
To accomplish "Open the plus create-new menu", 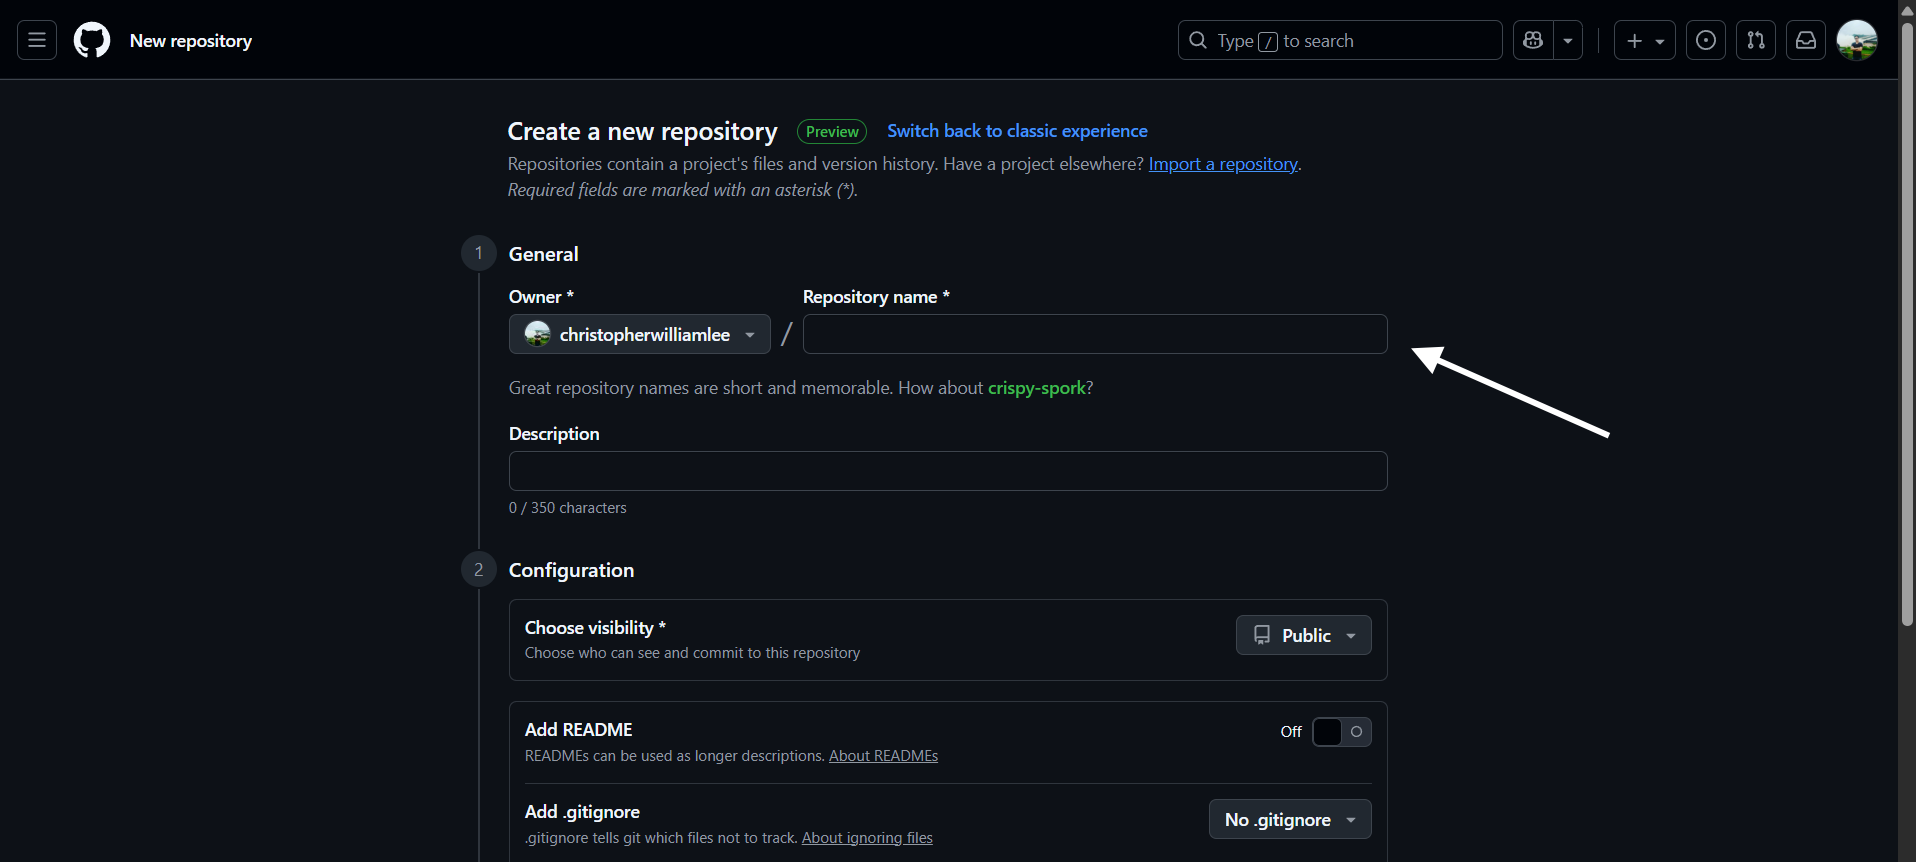I will click(x=1645, y=40).
